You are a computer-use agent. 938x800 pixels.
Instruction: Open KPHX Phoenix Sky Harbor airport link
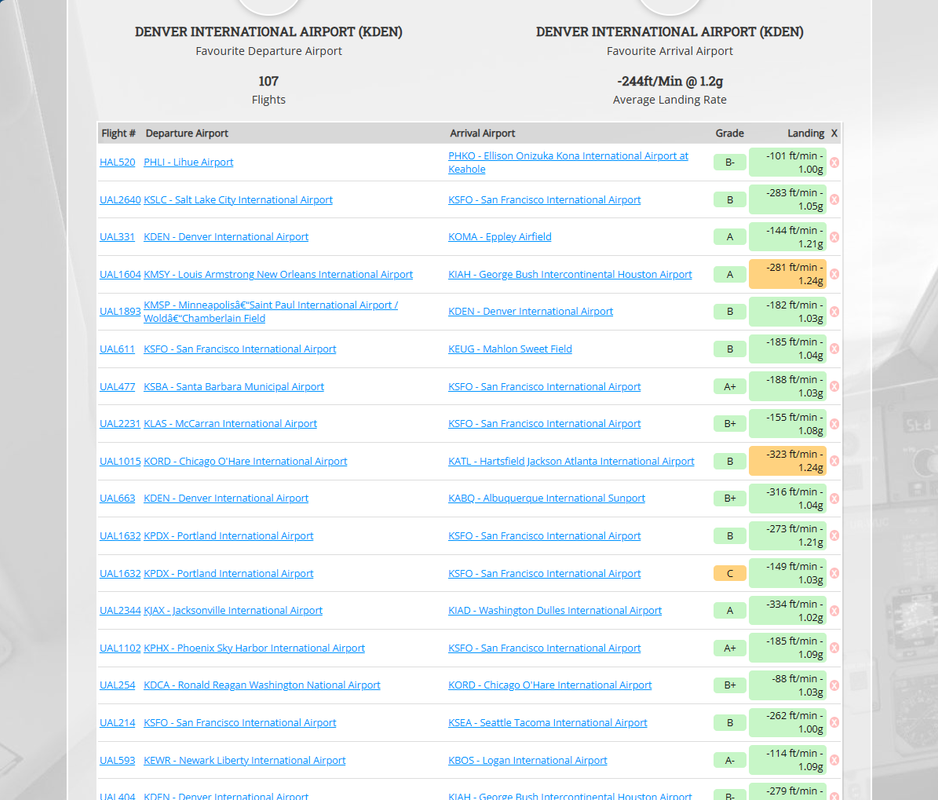coord(254,648)
